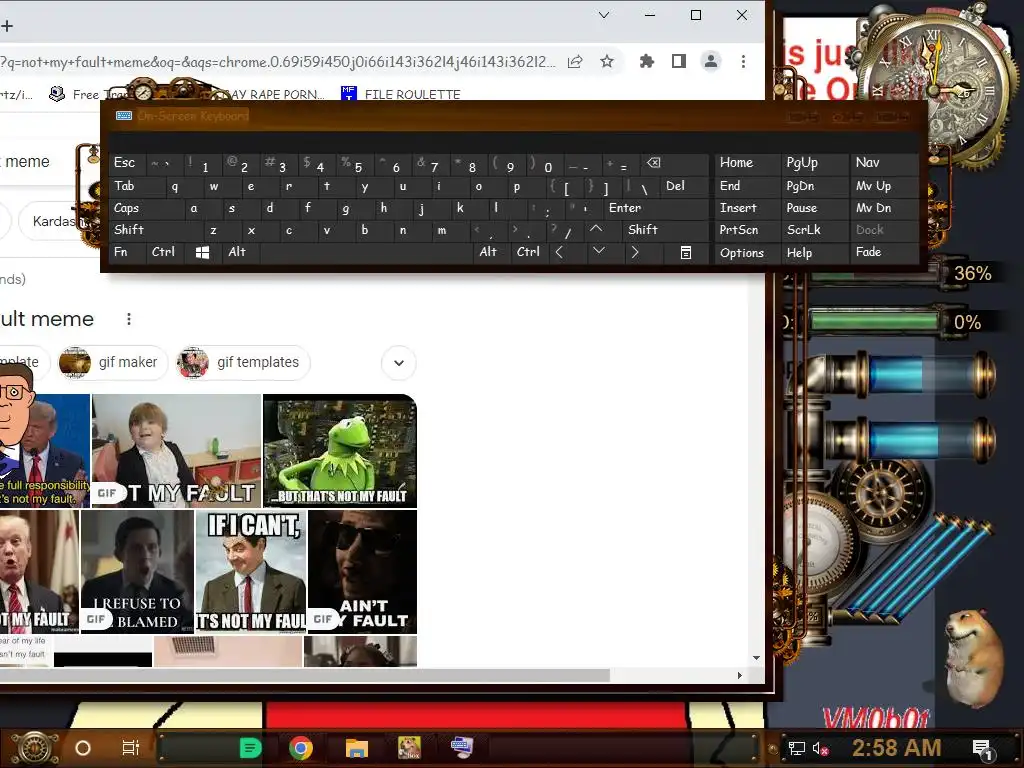The image size is (1024, 768).
Task: Toggle the left Shift key
Action: [157, 230]
